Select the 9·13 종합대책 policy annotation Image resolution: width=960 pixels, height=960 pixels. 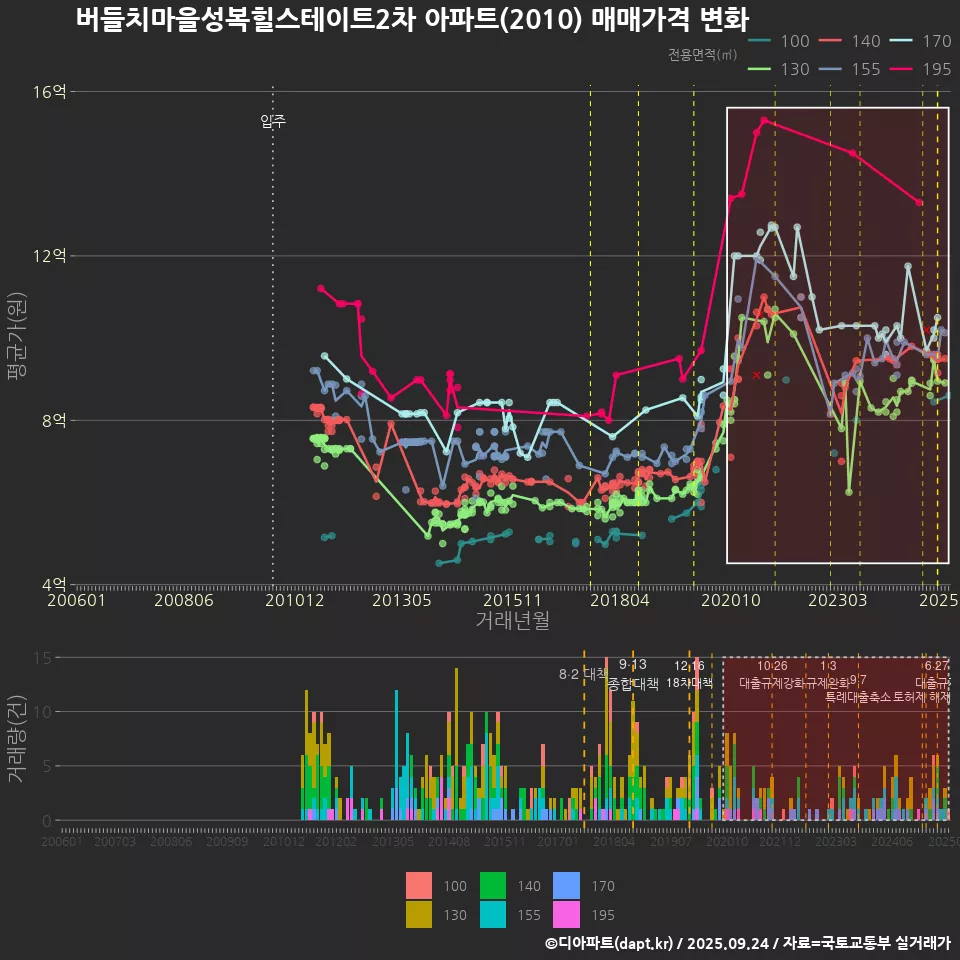point(633,674)
